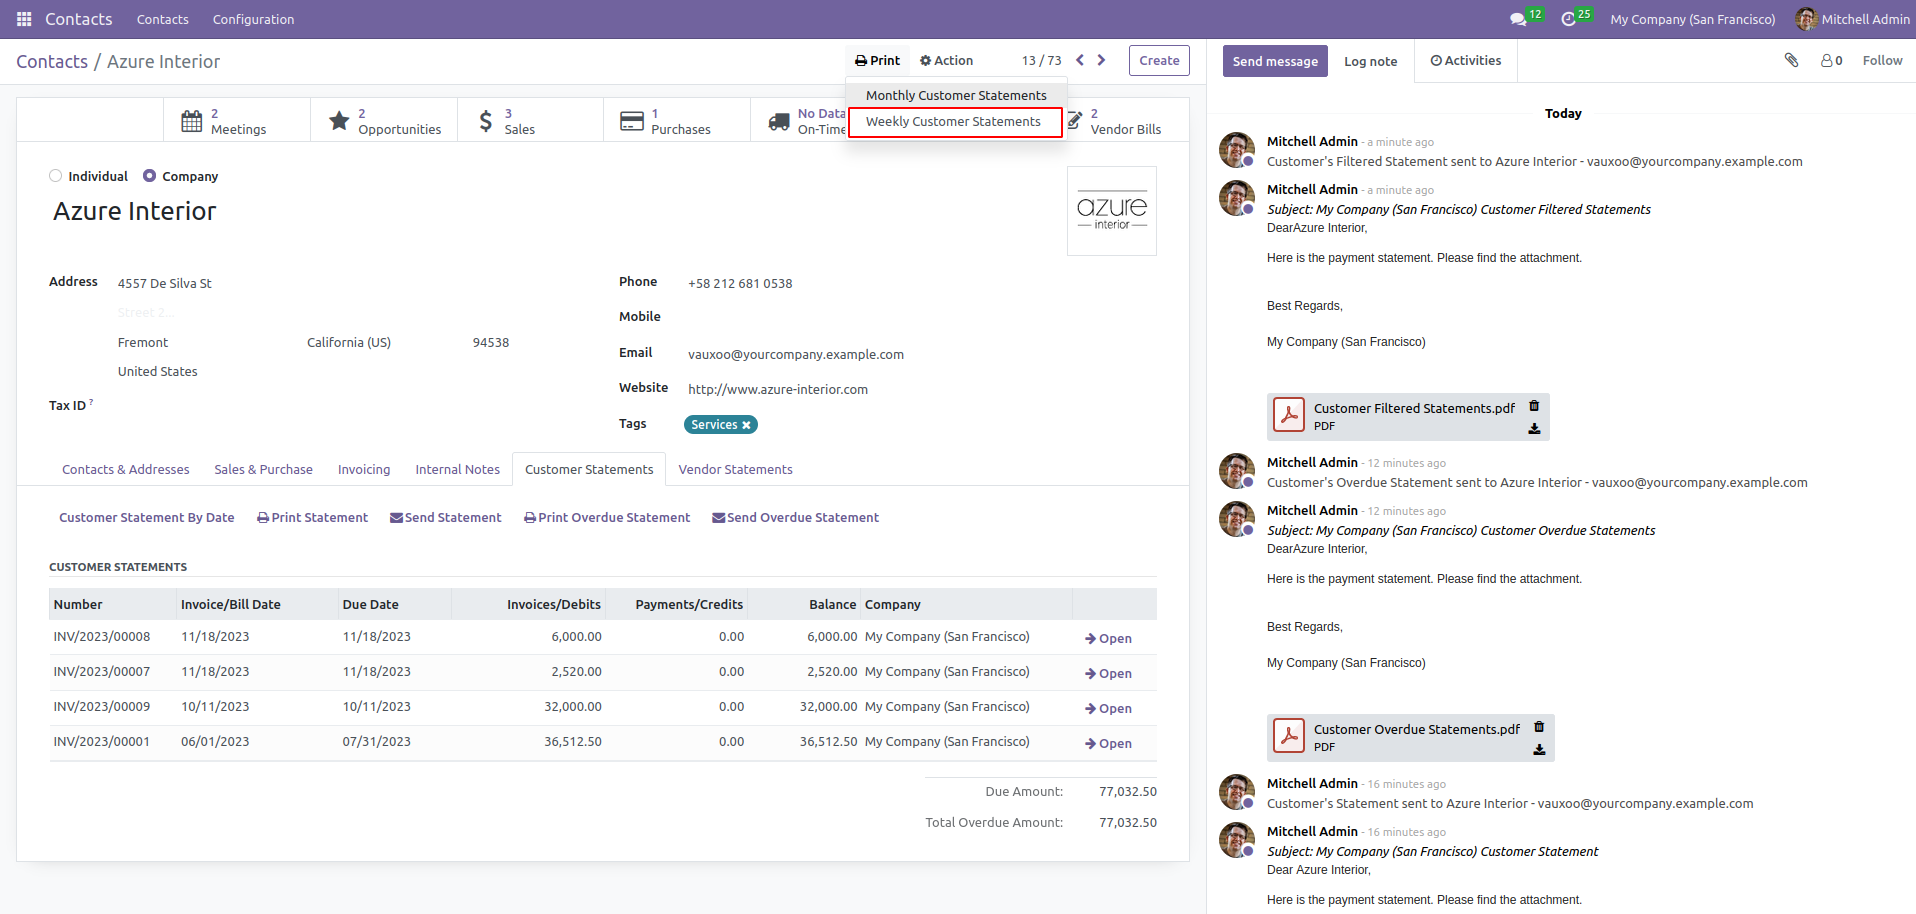Open the Opportunities star stat button
This screenshot has height=914, width=1916.
click(384, 121)
